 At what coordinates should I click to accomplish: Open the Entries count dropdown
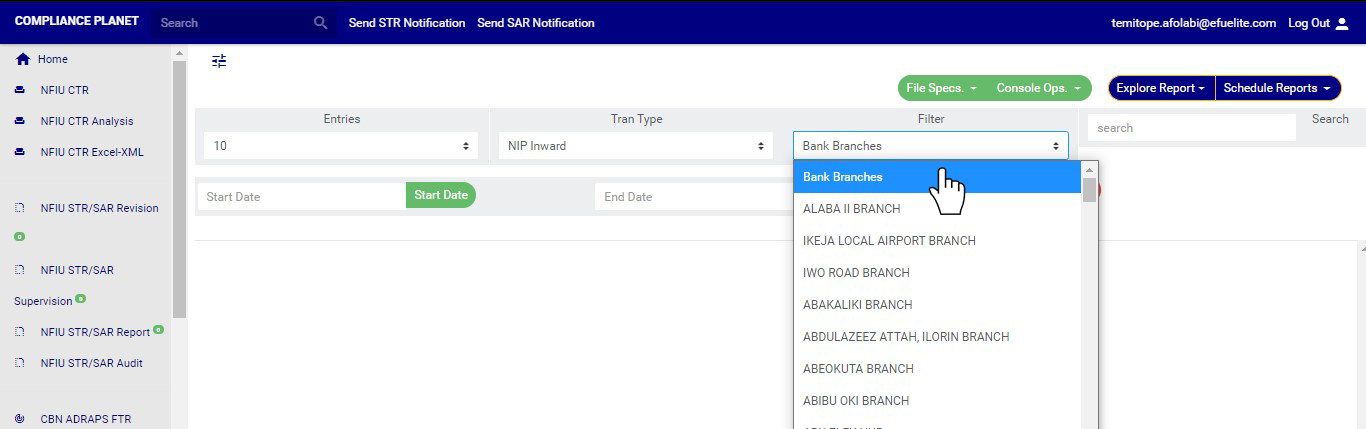[x=341, y=146]
